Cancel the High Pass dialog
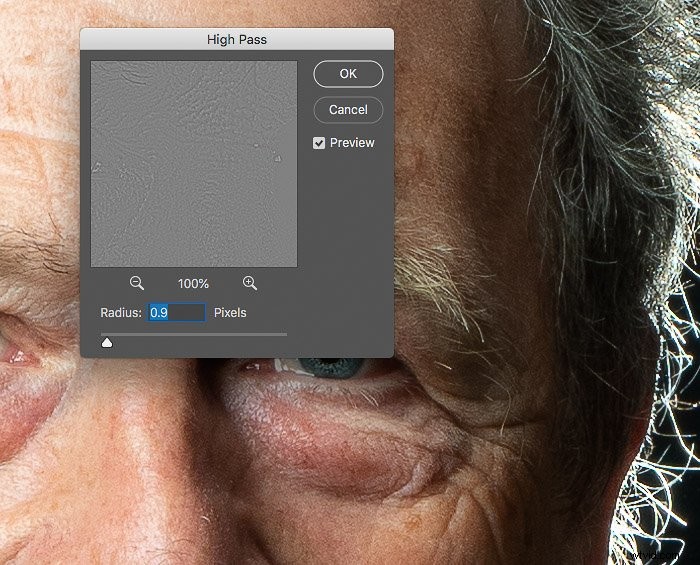Screen dimensions: 700x565 348,110
